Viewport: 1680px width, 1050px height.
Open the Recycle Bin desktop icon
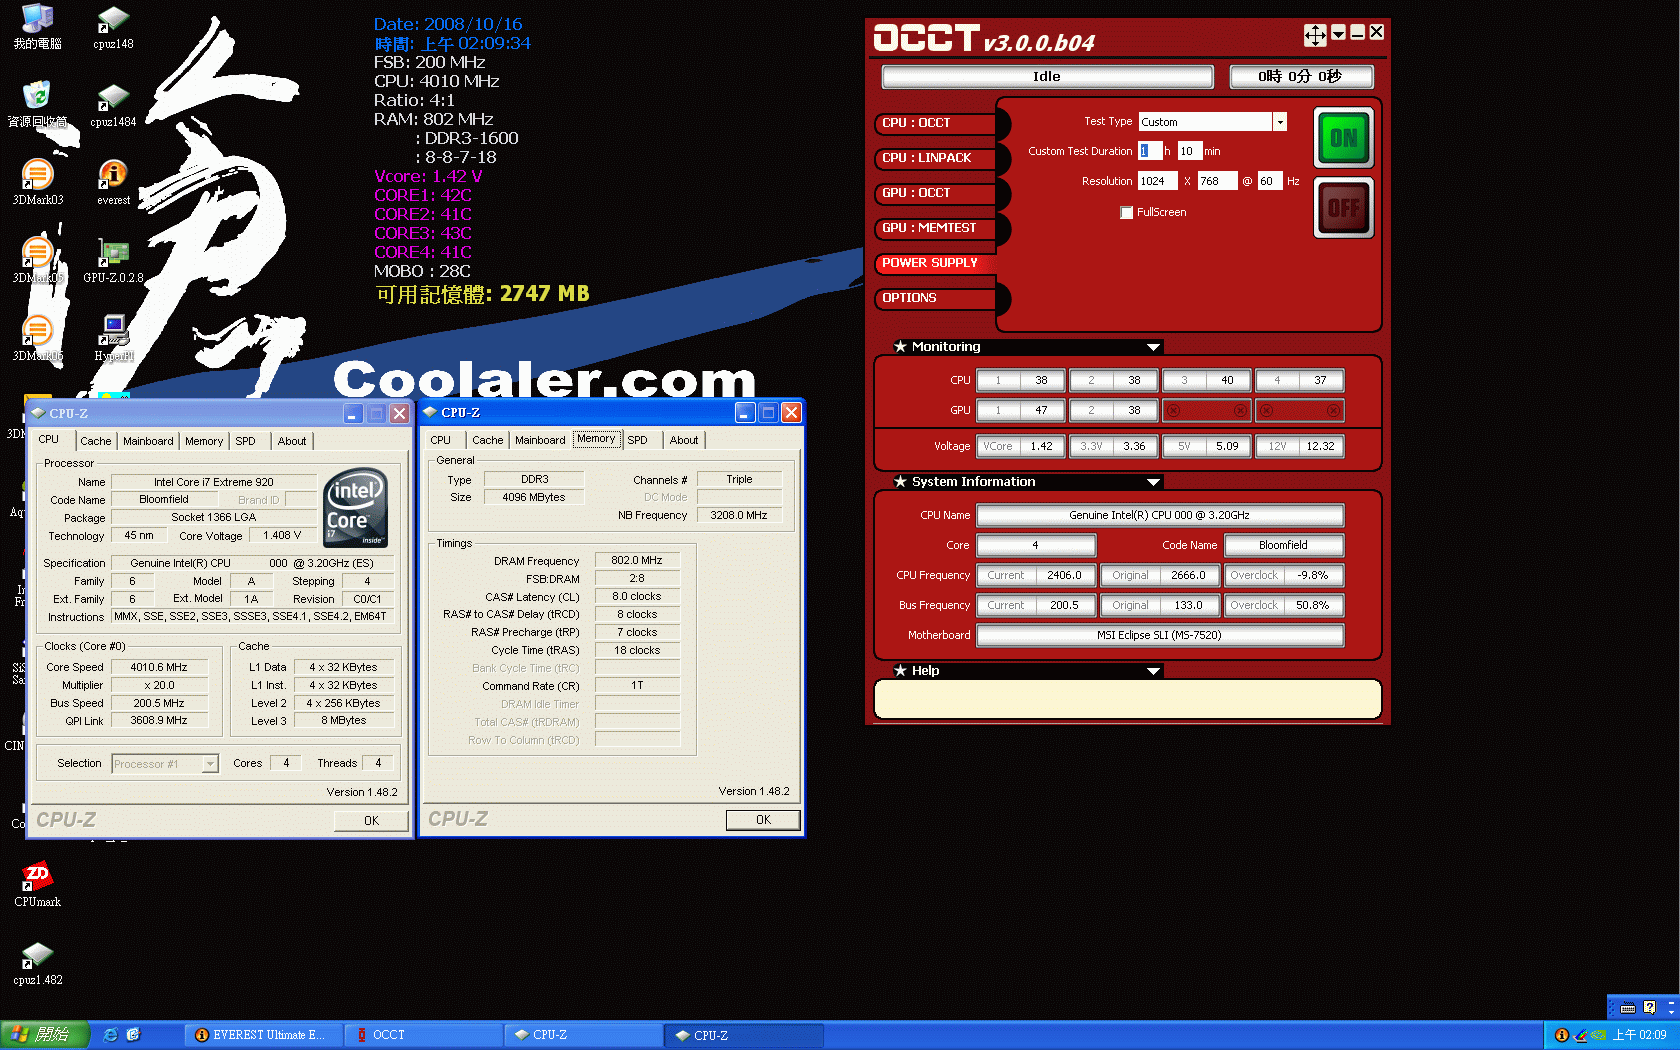point(37,106)
